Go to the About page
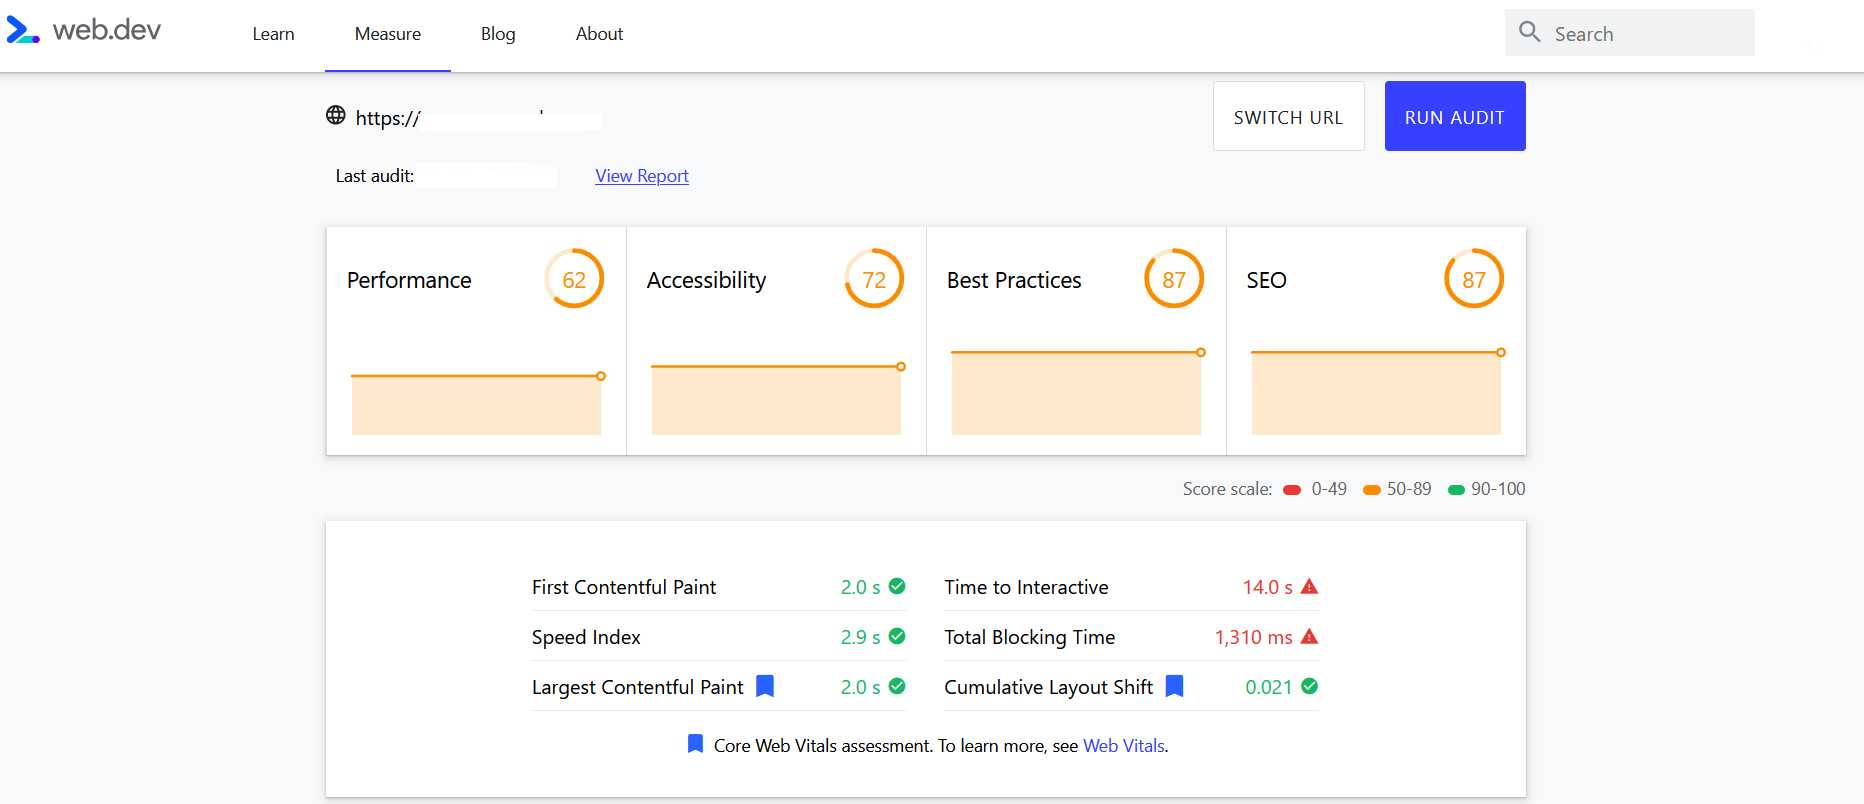This screenshot has height=804, width=1864. point(599,34)
